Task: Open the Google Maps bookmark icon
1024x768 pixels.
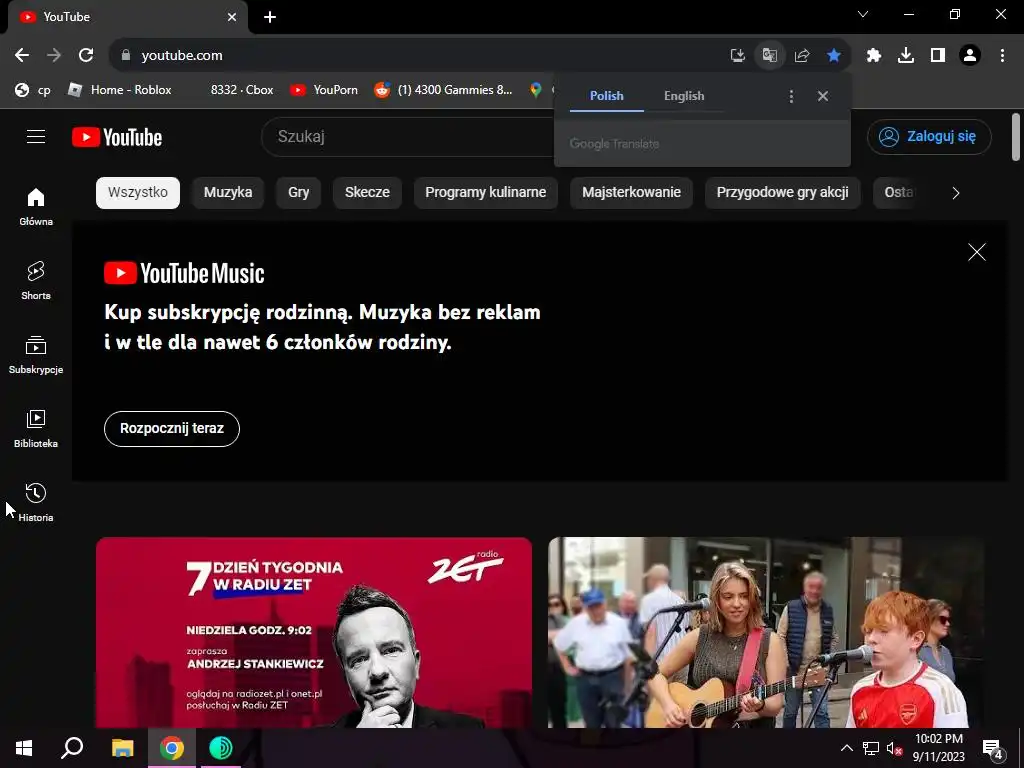Action: point(536,90)
